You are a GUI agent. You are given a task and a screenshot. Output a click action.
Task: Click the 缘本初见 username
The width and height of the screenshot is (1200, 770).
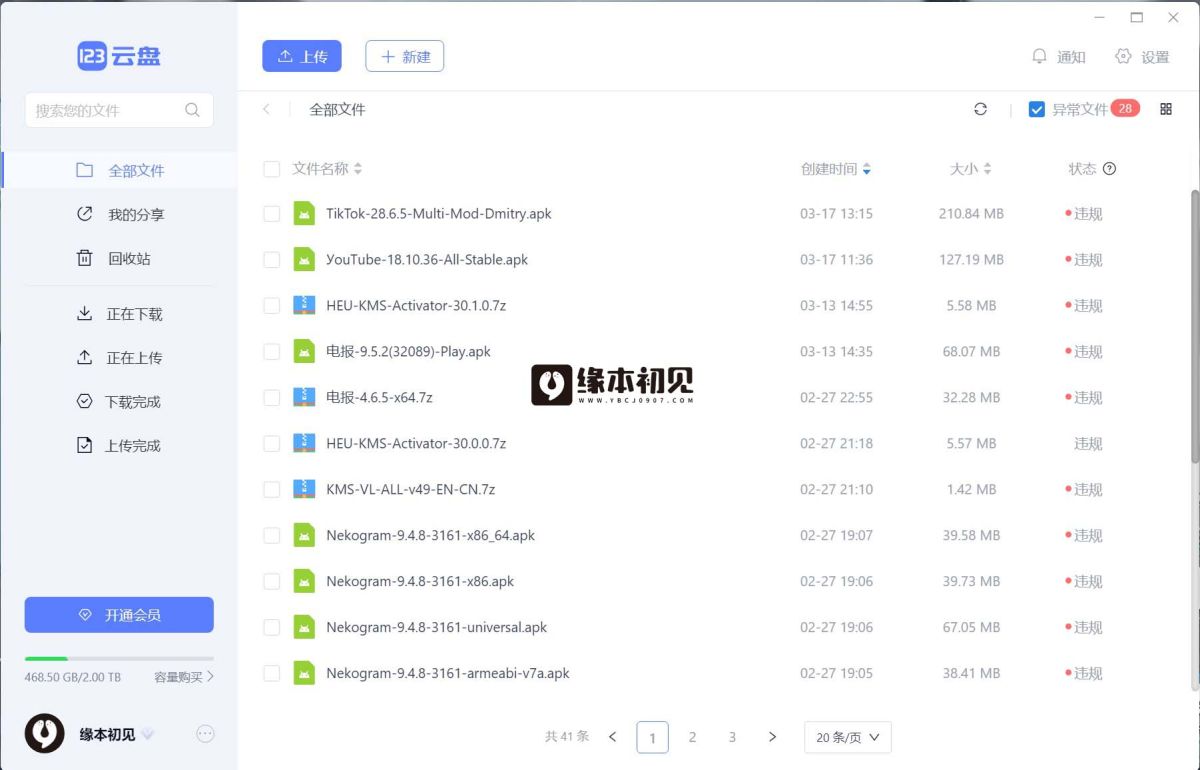click(107, 734)
